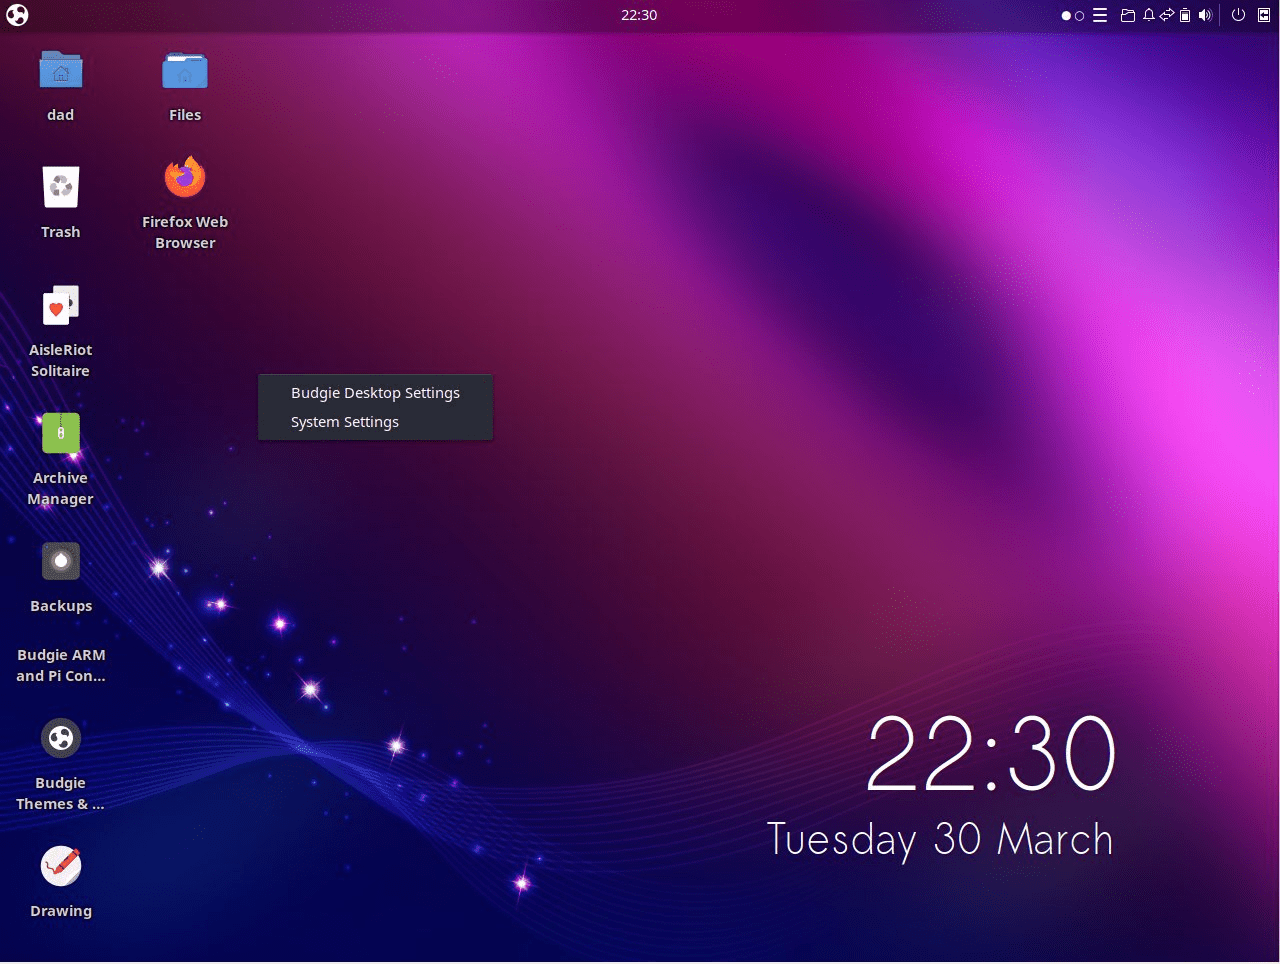Click the panel clock showing 22:30
Screen dimensions: 1280x964
coord(639,15)
